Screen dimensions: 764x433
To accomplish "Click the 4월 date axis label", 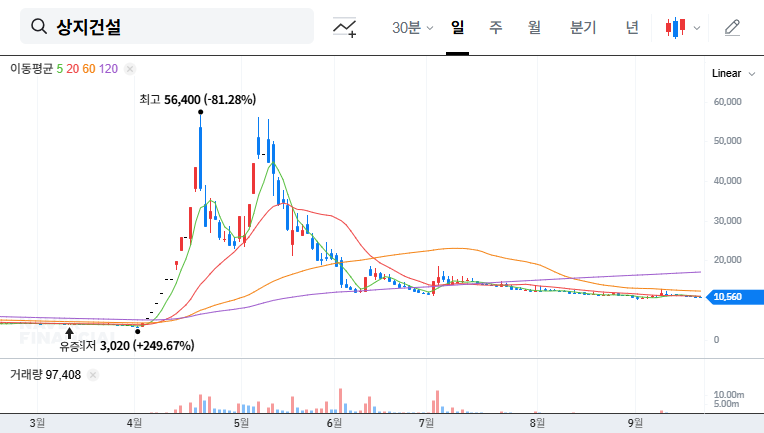I will tap(134, 423).
